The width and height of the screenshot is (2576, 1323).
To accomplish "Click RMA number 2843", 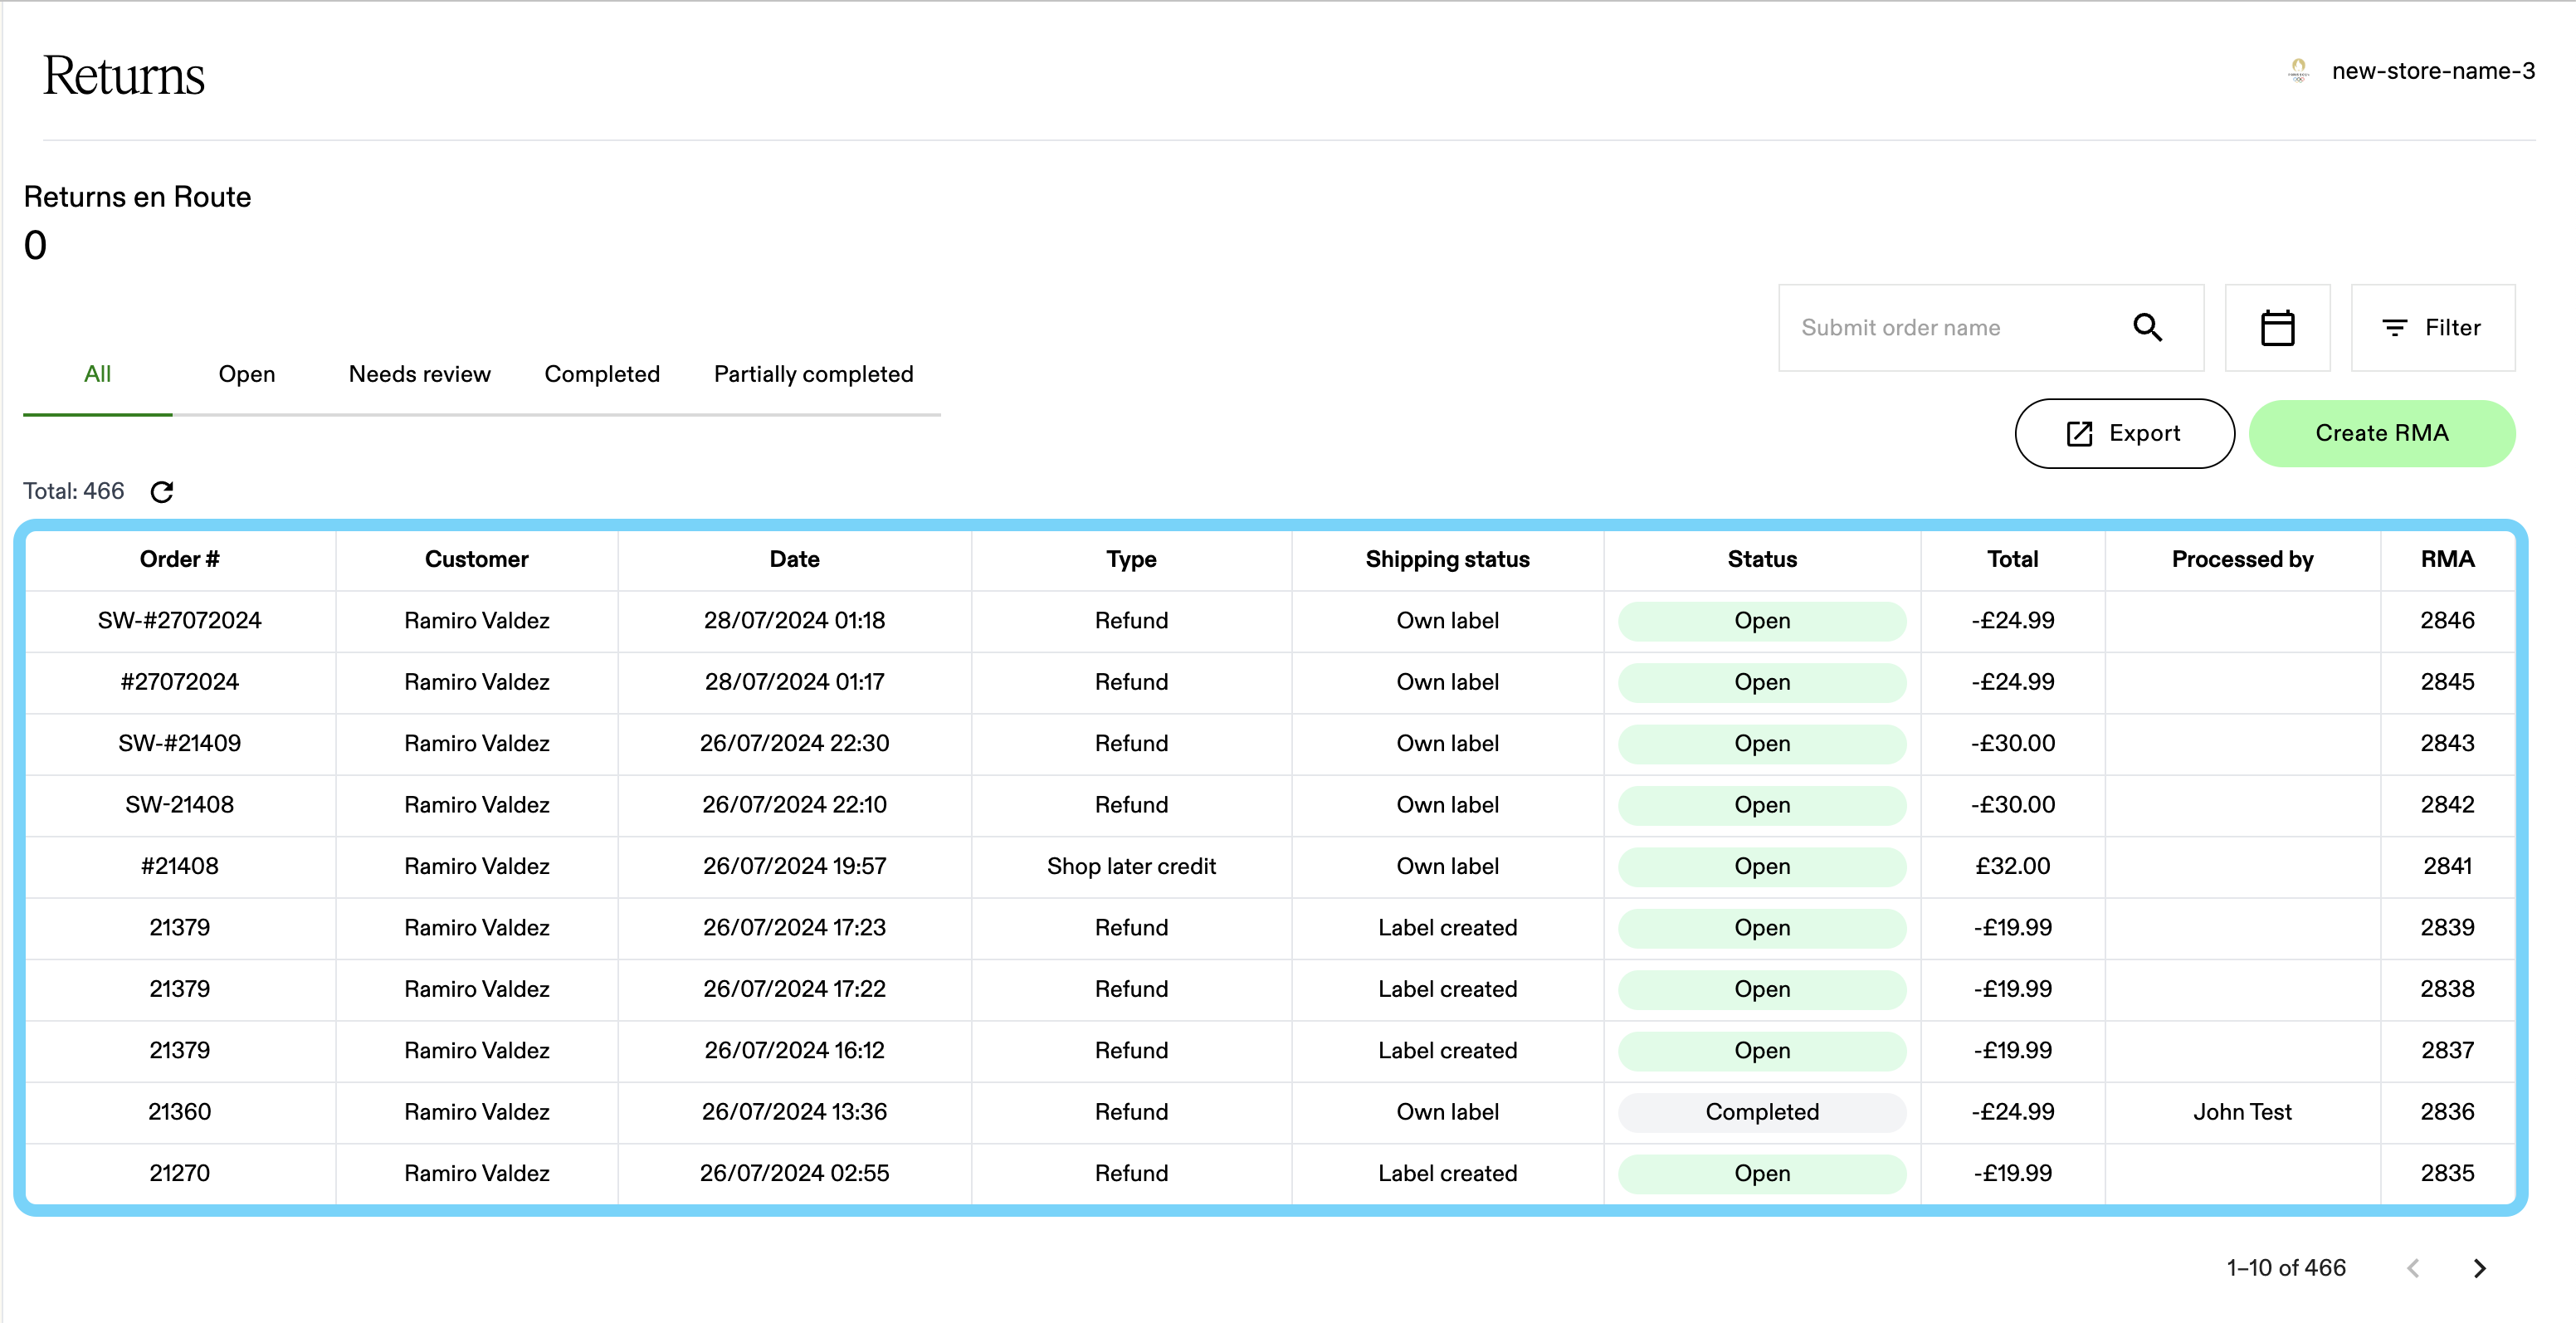I will pyautogui.click(x=2447, y=743).
